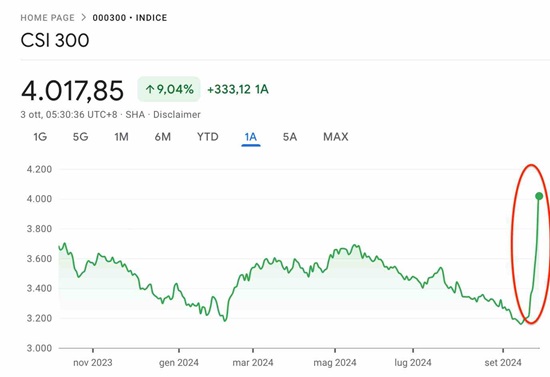Viewport: 550px width, 377px height.
Task: Click the 000300 · INDICE breadcrumb
Action: point(130,18)
